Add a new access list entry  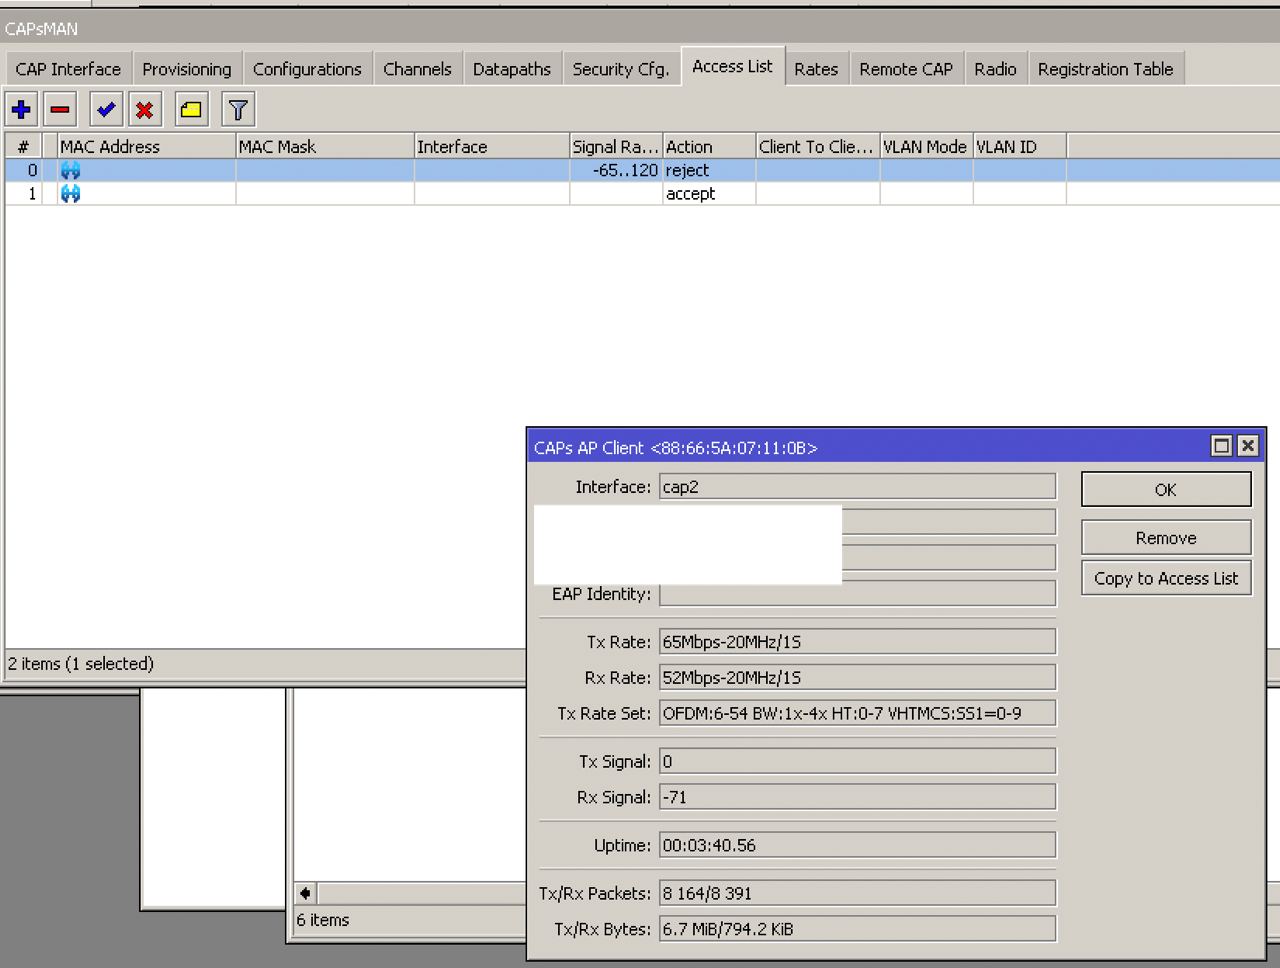click(21, 110)
